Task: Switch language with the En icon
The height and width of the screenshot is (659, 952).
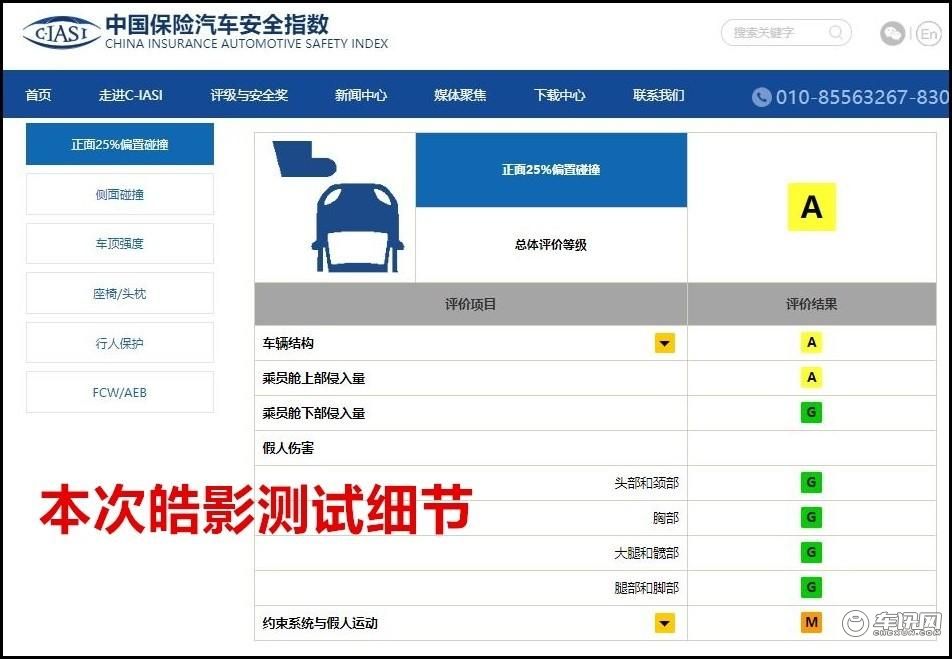Action: (x=928, y=33)
